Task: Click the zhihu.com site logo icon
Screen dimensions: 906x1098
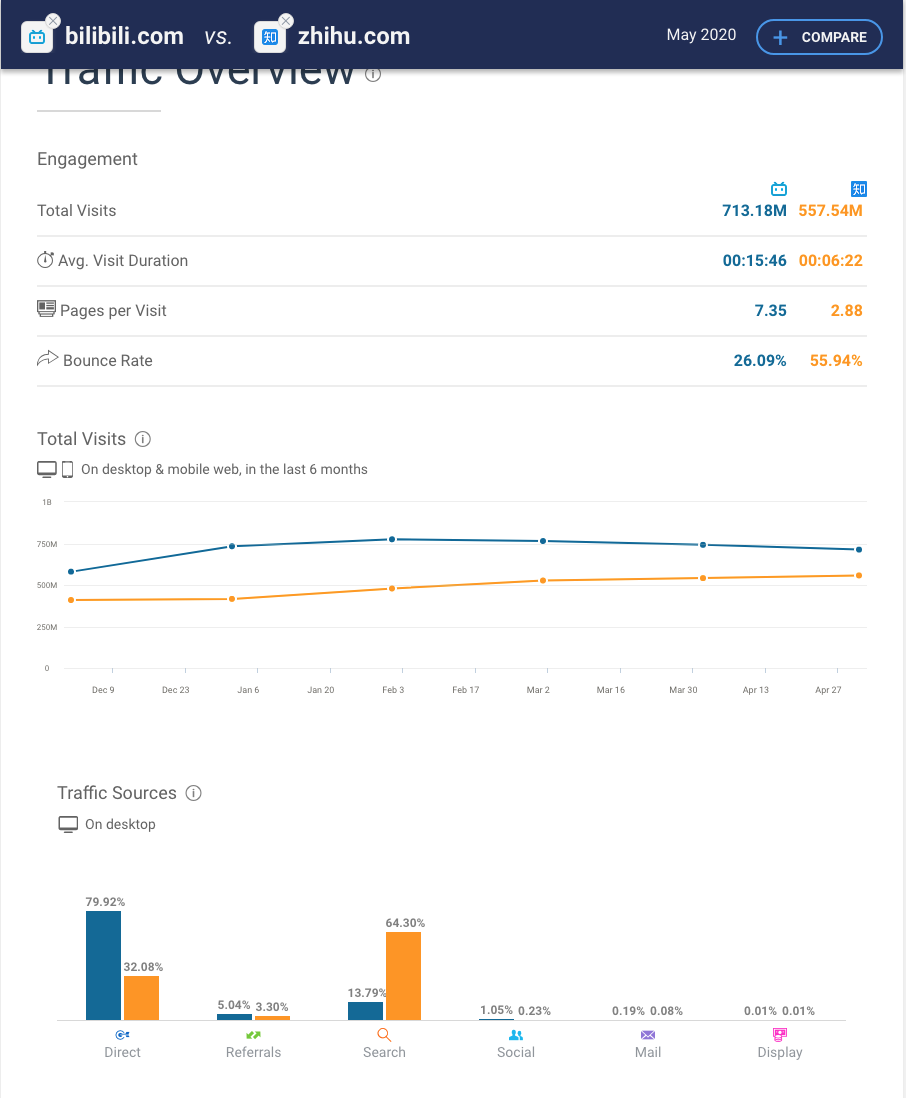Action: tap(270, 37)
